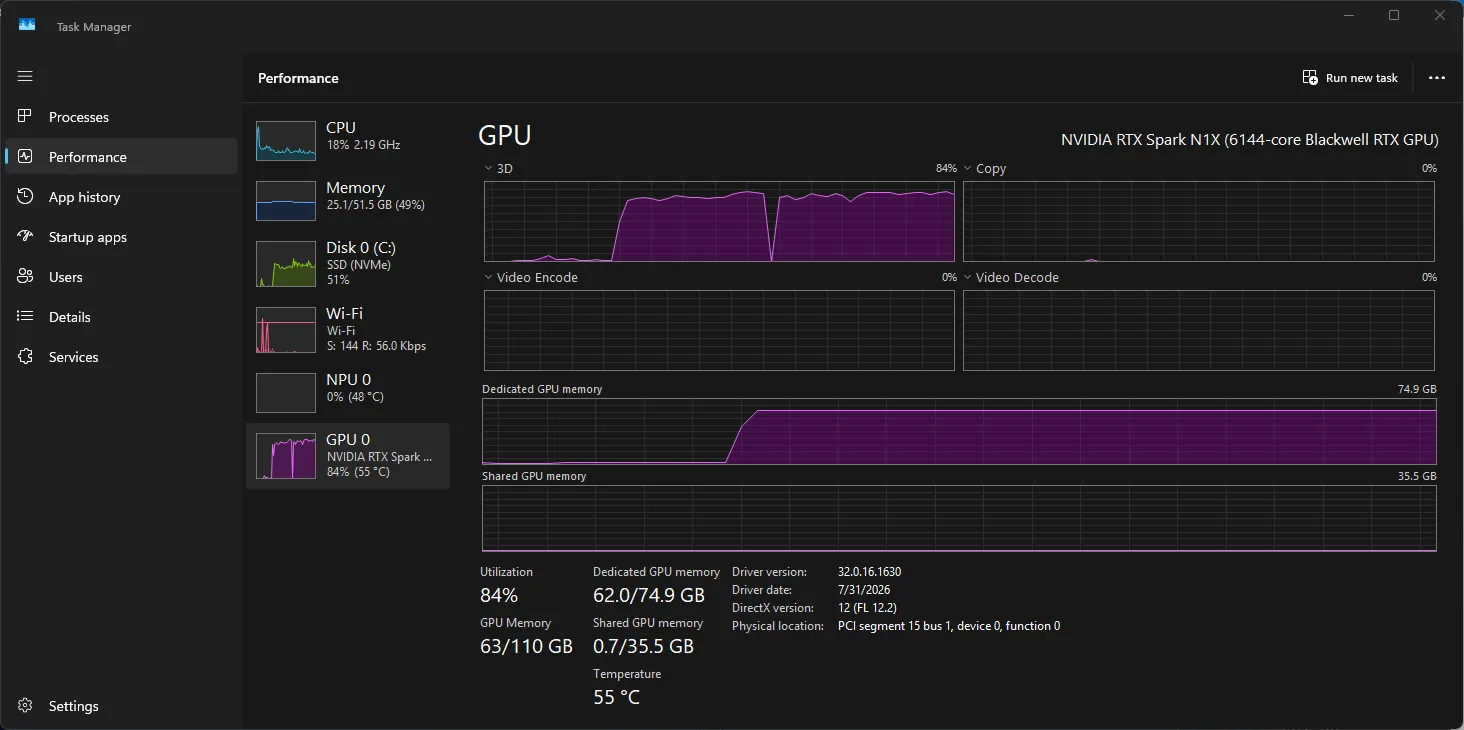The height and width of the screenshot is (730, 1464).
Task: Click the Settings gear icon
Action: 26,706
